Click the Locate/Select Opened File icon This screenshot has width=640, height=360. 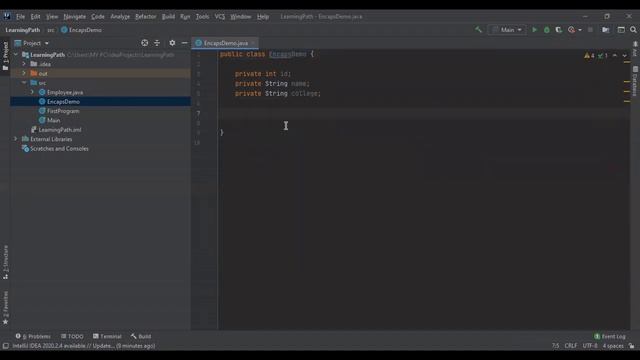[144, 43]
